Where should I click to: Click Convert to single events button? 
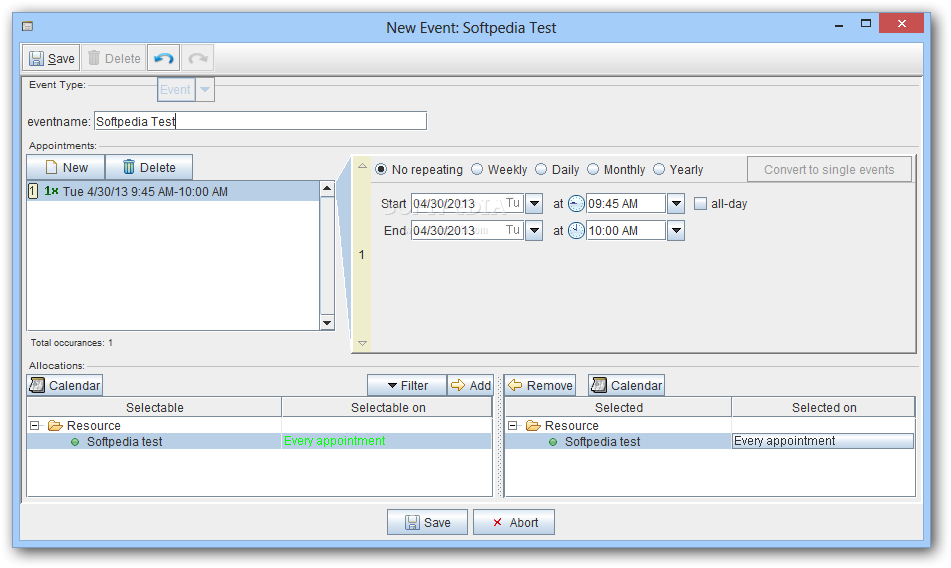point(829,169)
